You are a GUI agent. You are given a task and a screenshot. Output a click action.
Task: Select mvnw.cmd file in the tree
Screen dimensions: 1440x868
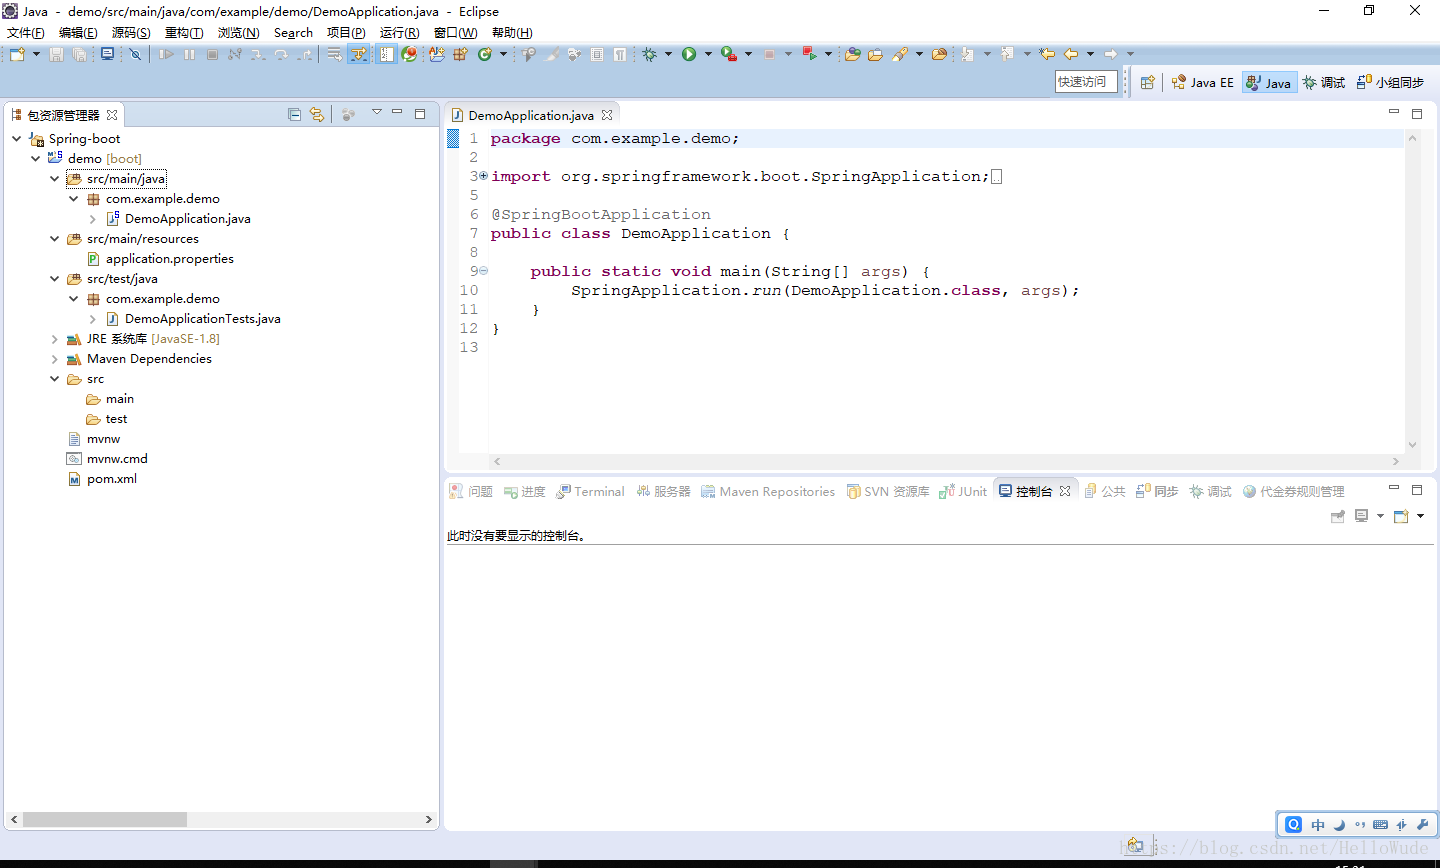[107, 459]
